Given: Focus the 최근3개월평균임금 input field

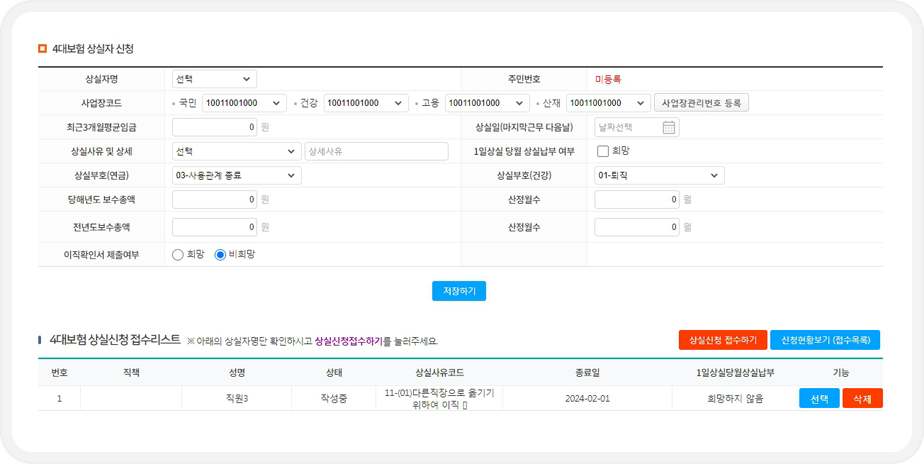Looking at the screenshot, I should (x=214, y=127).
